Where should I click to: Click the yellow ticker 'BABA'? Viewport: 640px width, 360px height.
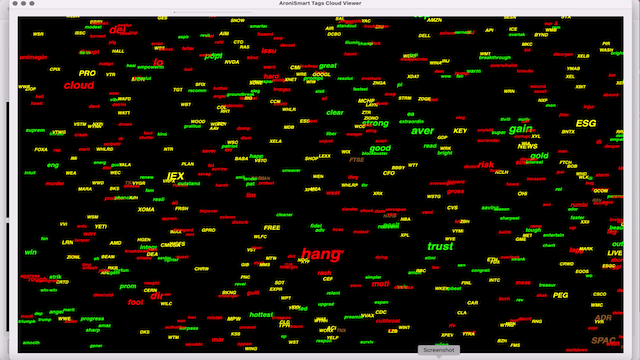point(241,159)
